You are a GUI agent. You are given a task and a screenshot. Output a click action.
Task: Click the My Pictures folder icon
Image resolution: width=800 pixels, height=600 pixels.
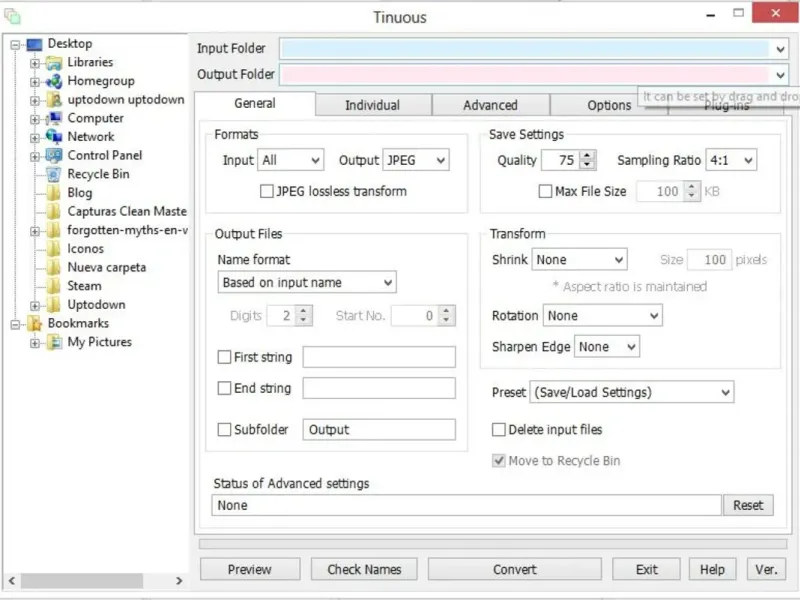[54, 342]
